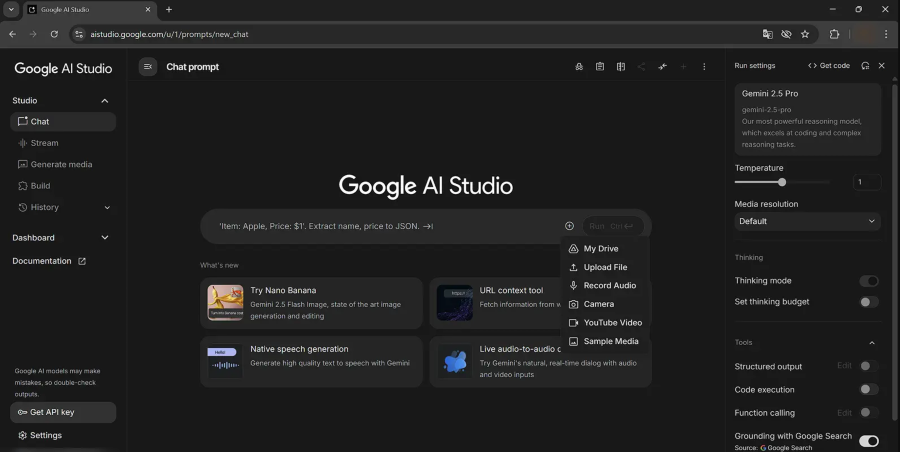Image resolution: width=900 pixels, height=452 pixels.
Task: Reload the page
Action: pos(54,34)
